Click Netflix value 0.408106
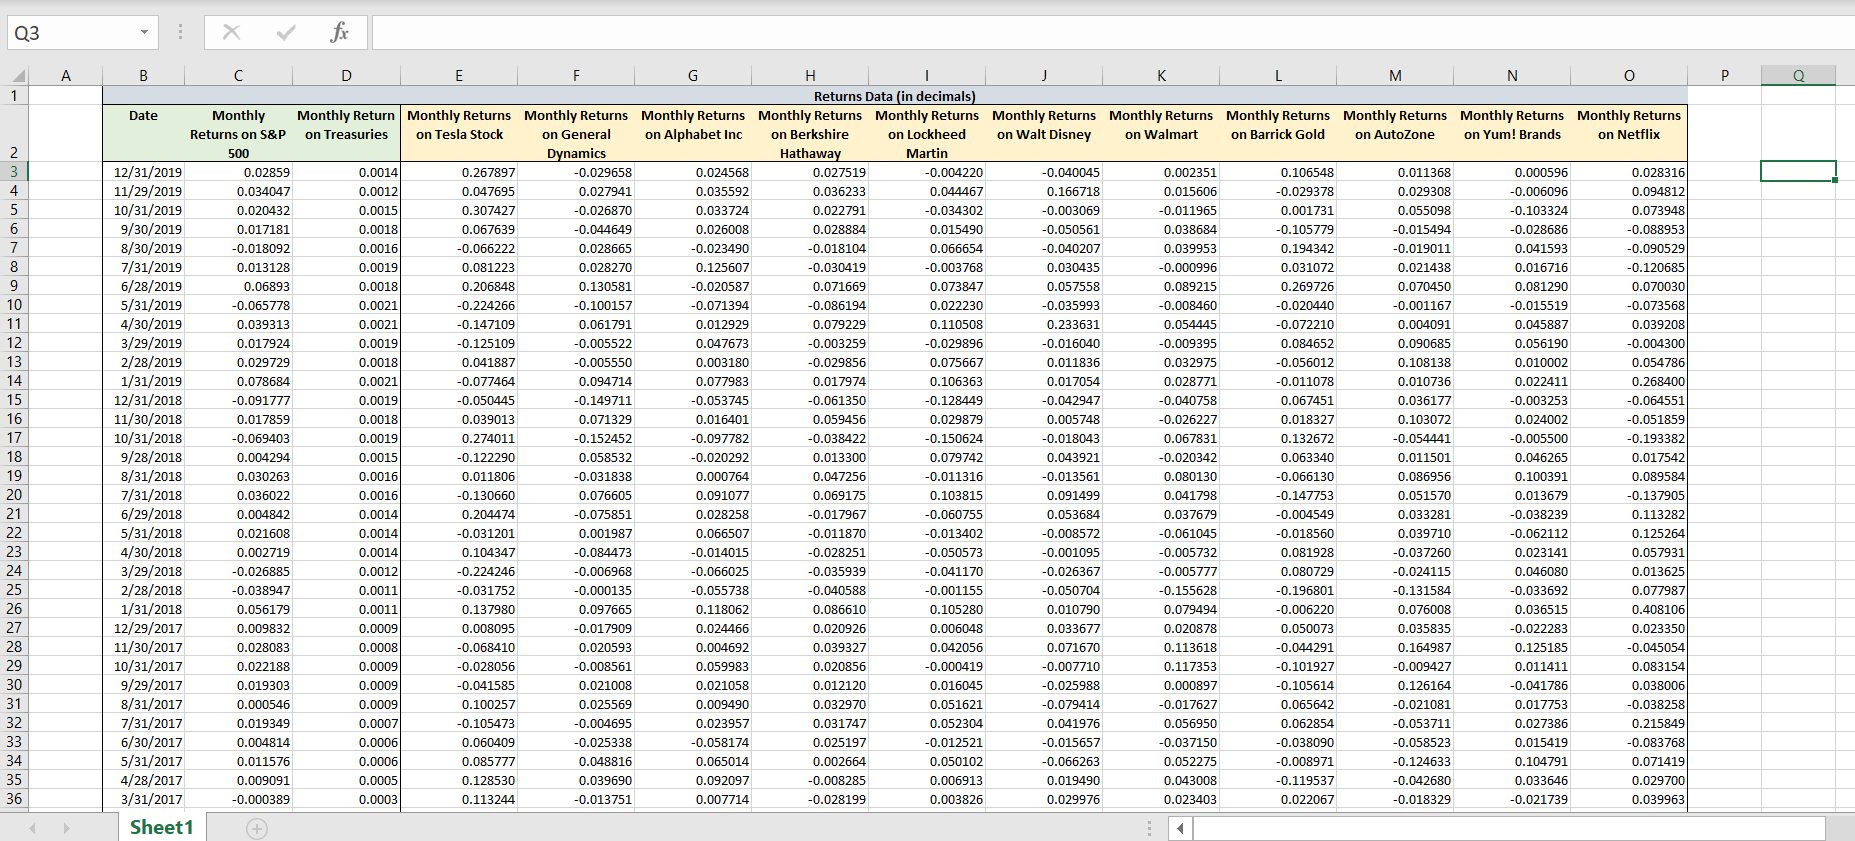Image resolution: width=1855 pixels, height=841 pixels. click(x=1629, y=609)
